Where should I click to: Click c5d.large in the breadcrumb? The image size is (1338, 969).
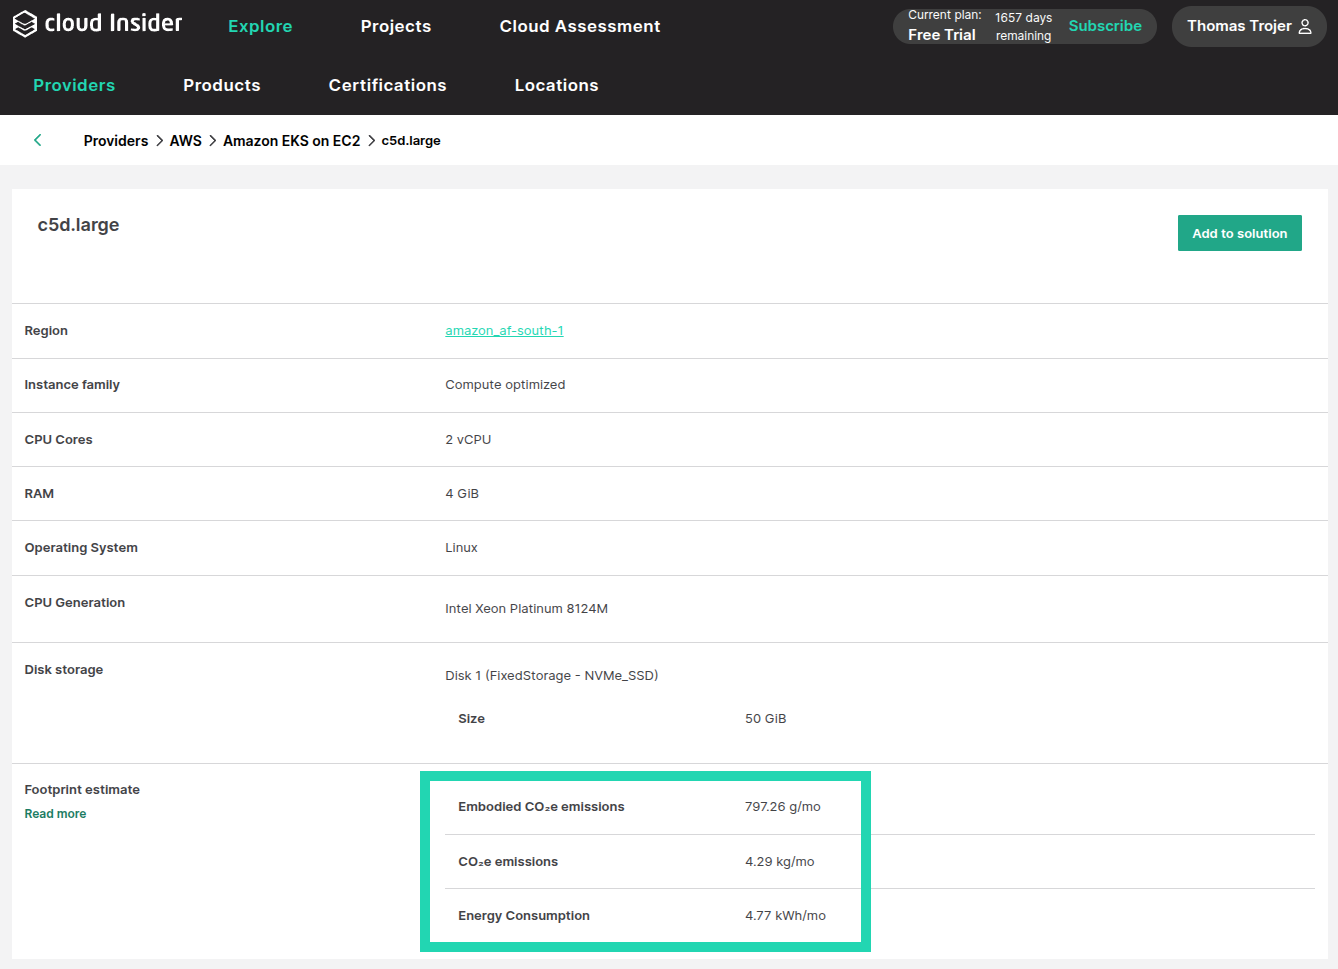click(x=411, y=141)
